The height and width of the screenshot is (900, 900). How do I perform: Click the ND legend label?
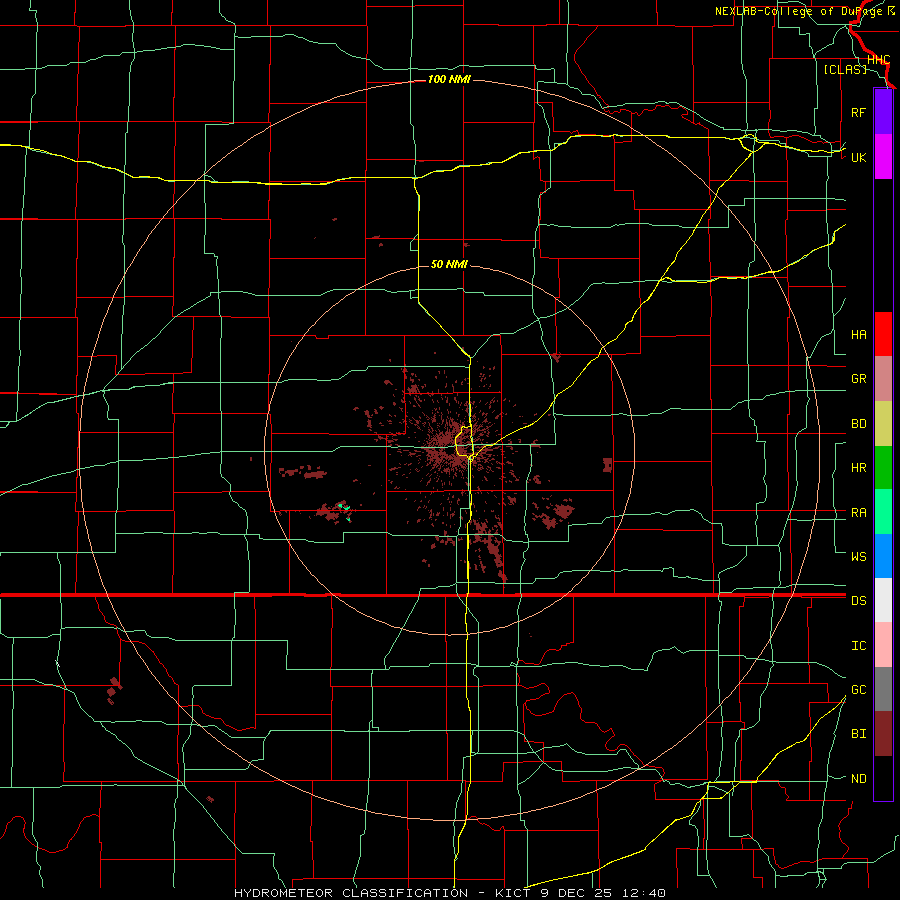(x=858, y=779)
